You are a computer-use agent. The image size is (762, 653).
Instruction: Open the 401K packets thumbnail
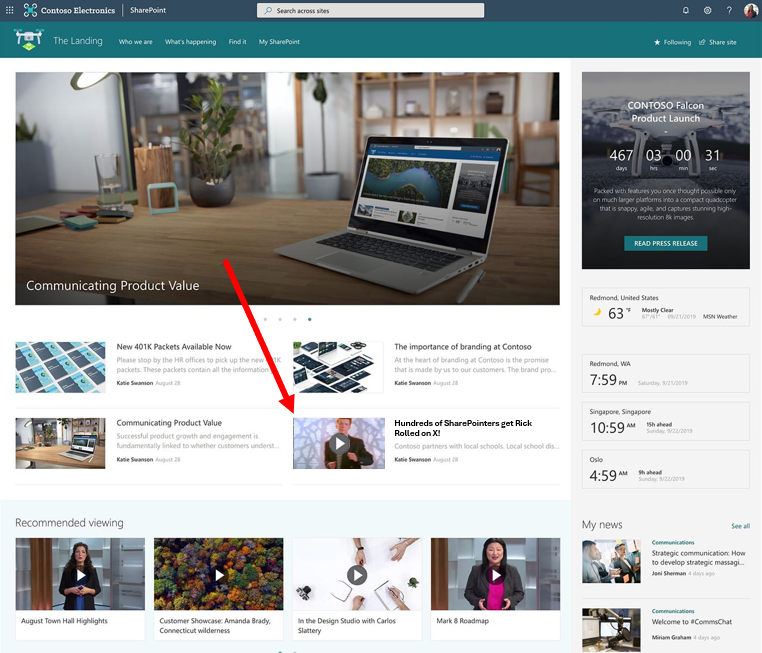pyautogui.click(x=60, y=367)
